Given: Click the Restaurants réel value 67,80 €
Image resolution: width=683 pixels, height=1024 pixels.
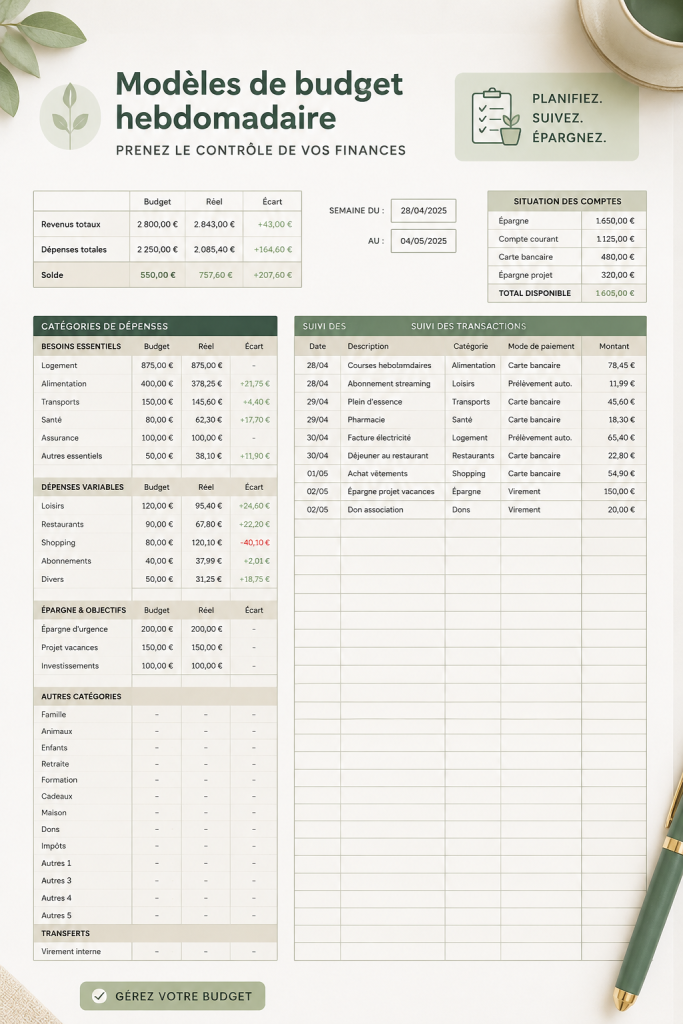Looking at the screenshot, I should [x=208, y=524].
